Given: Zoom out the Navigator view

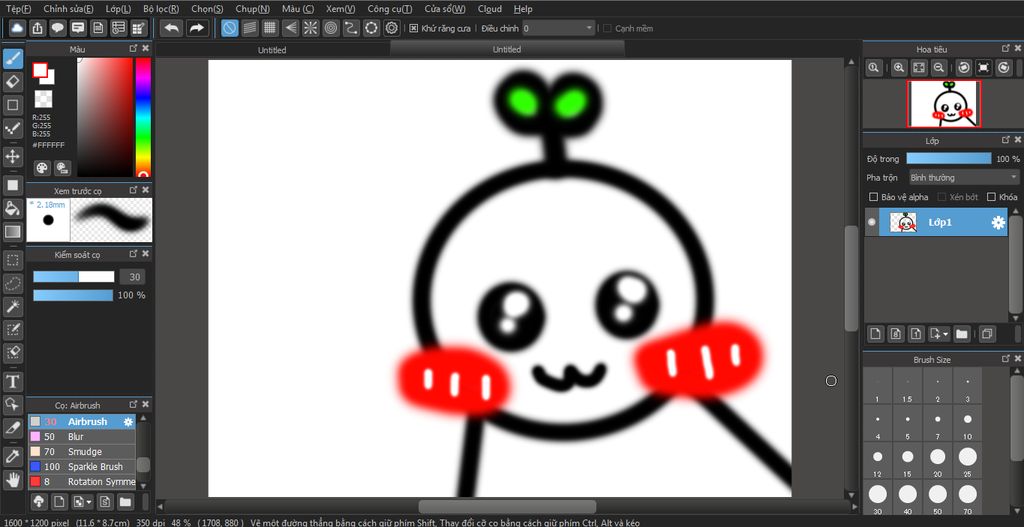Looking at the screenshot, I should point(938,67).
